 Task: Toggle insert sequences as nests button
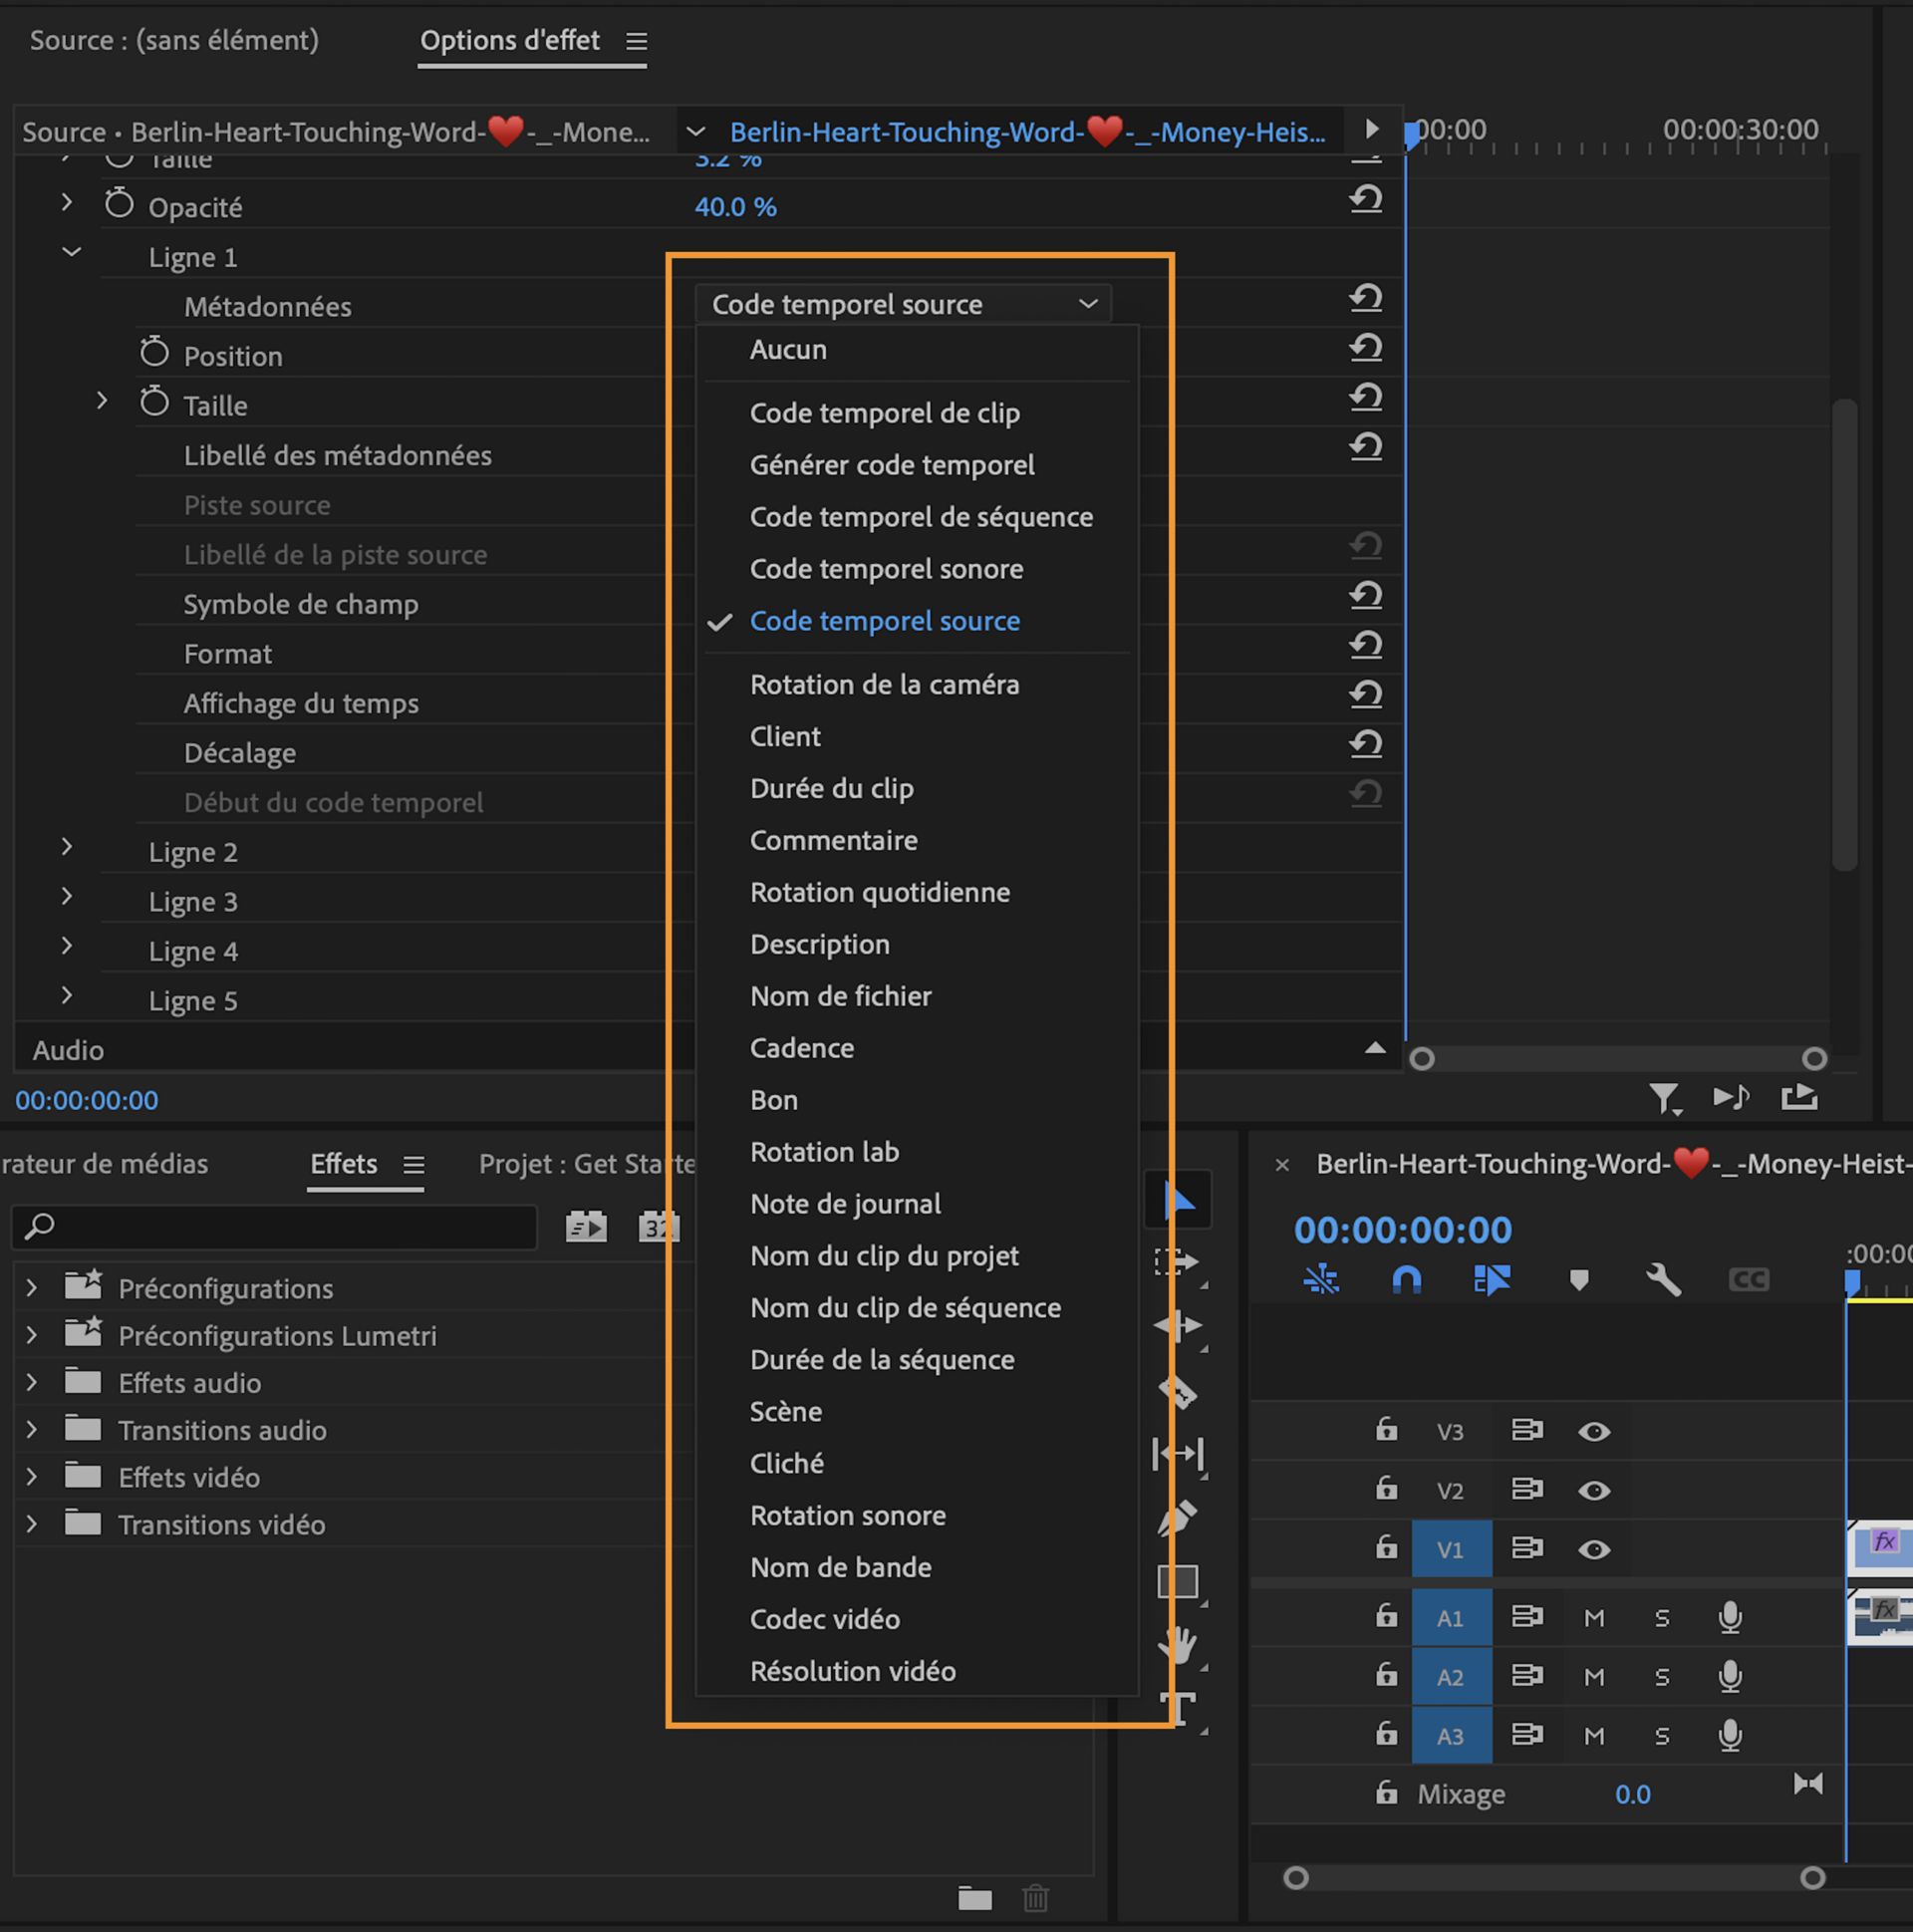tap(1321, 1280)
